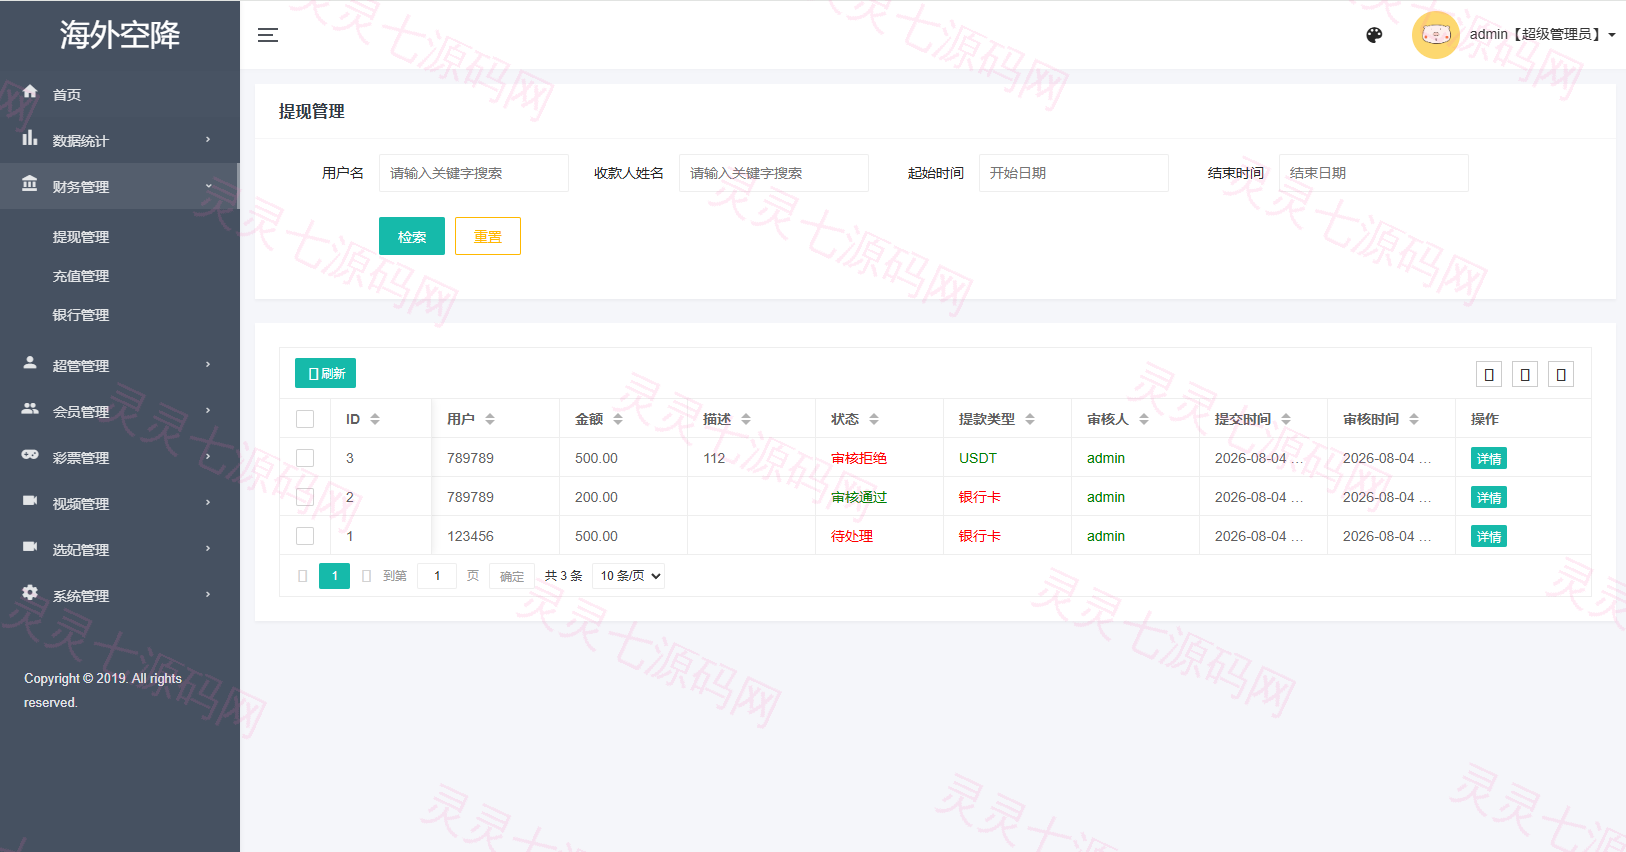The image size is (1626, 852).
Task: Click the hamburger sidebar collapse icon
Action: pos(268,35)
